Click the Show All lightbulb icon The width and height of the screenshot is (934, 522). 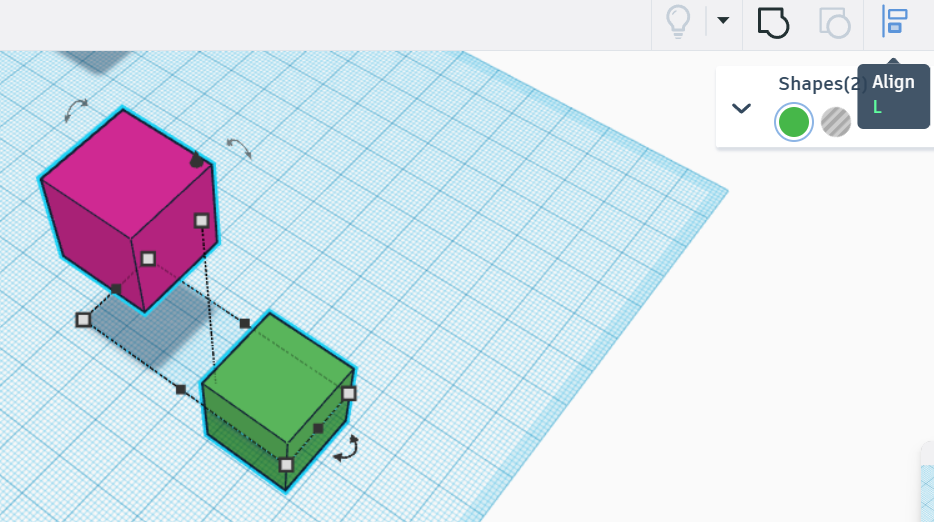[x=678, y=21]
